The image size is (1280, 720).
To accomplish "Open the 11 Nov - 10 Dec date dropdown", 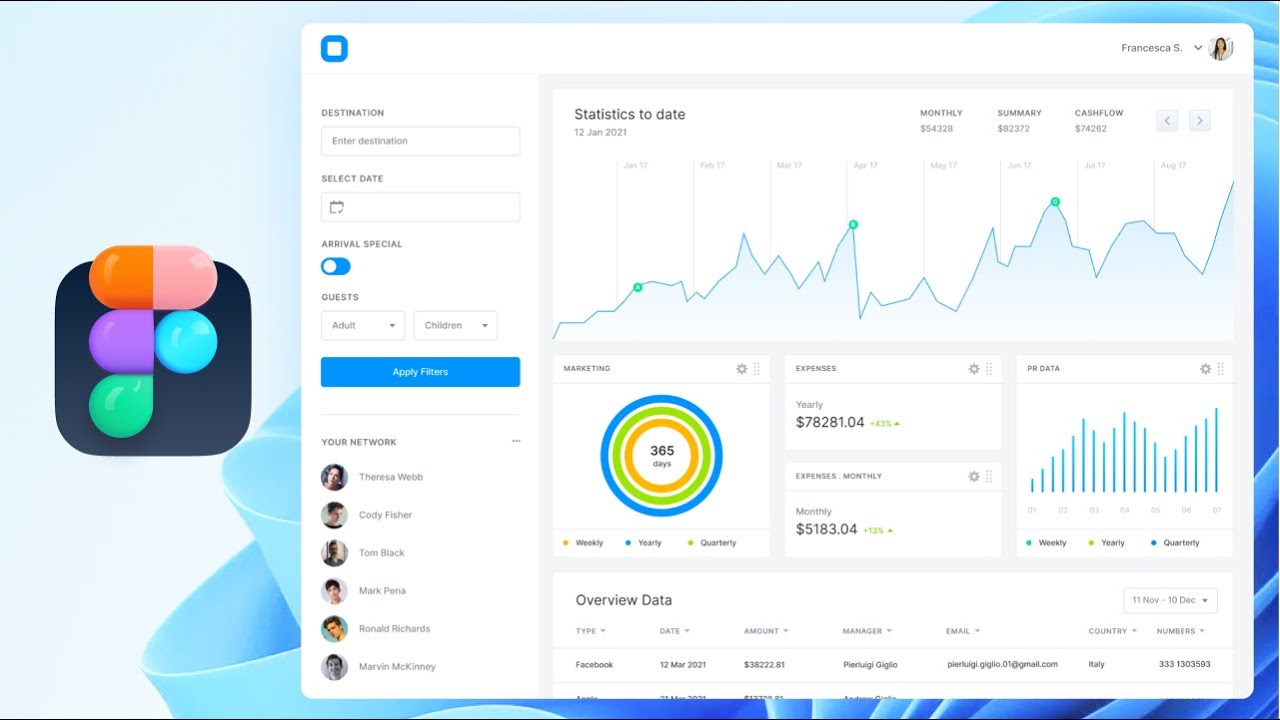I will pyautogui.click(x=1170, y=600).
